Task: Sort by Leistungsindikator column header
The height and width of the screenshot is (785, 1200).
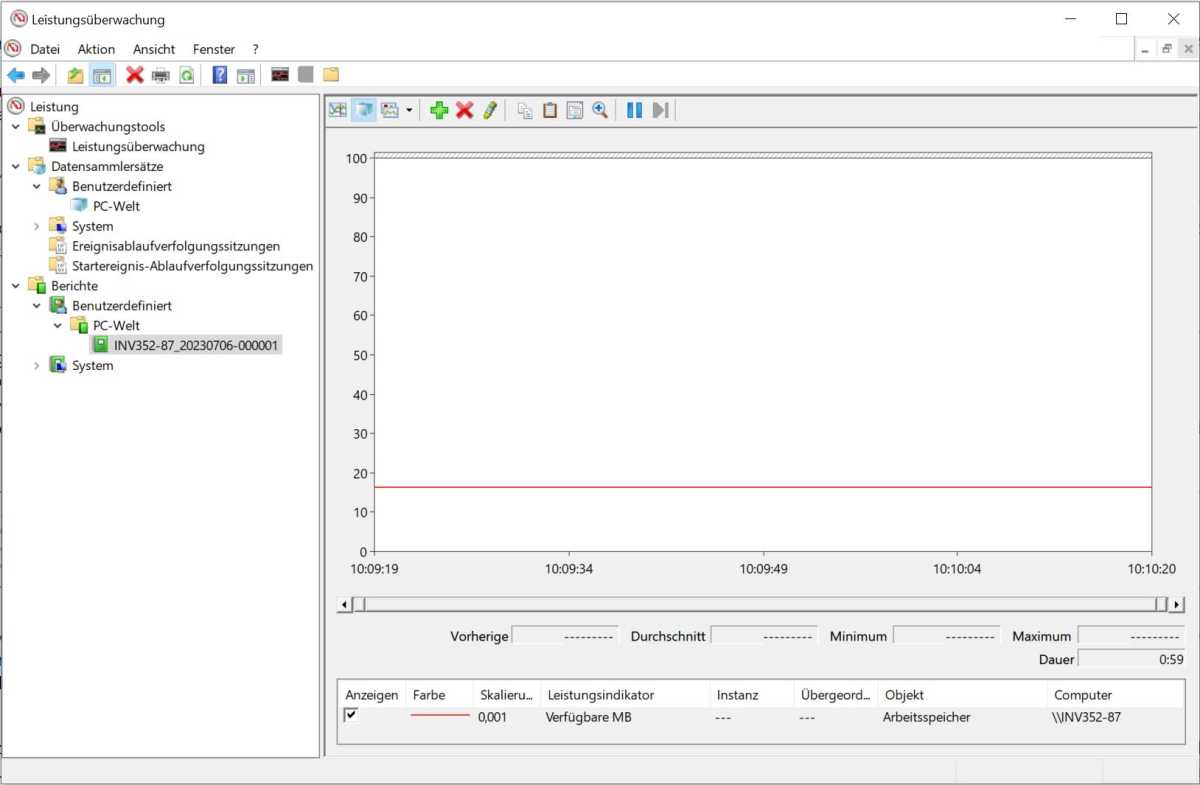Action: coord(625,694)
